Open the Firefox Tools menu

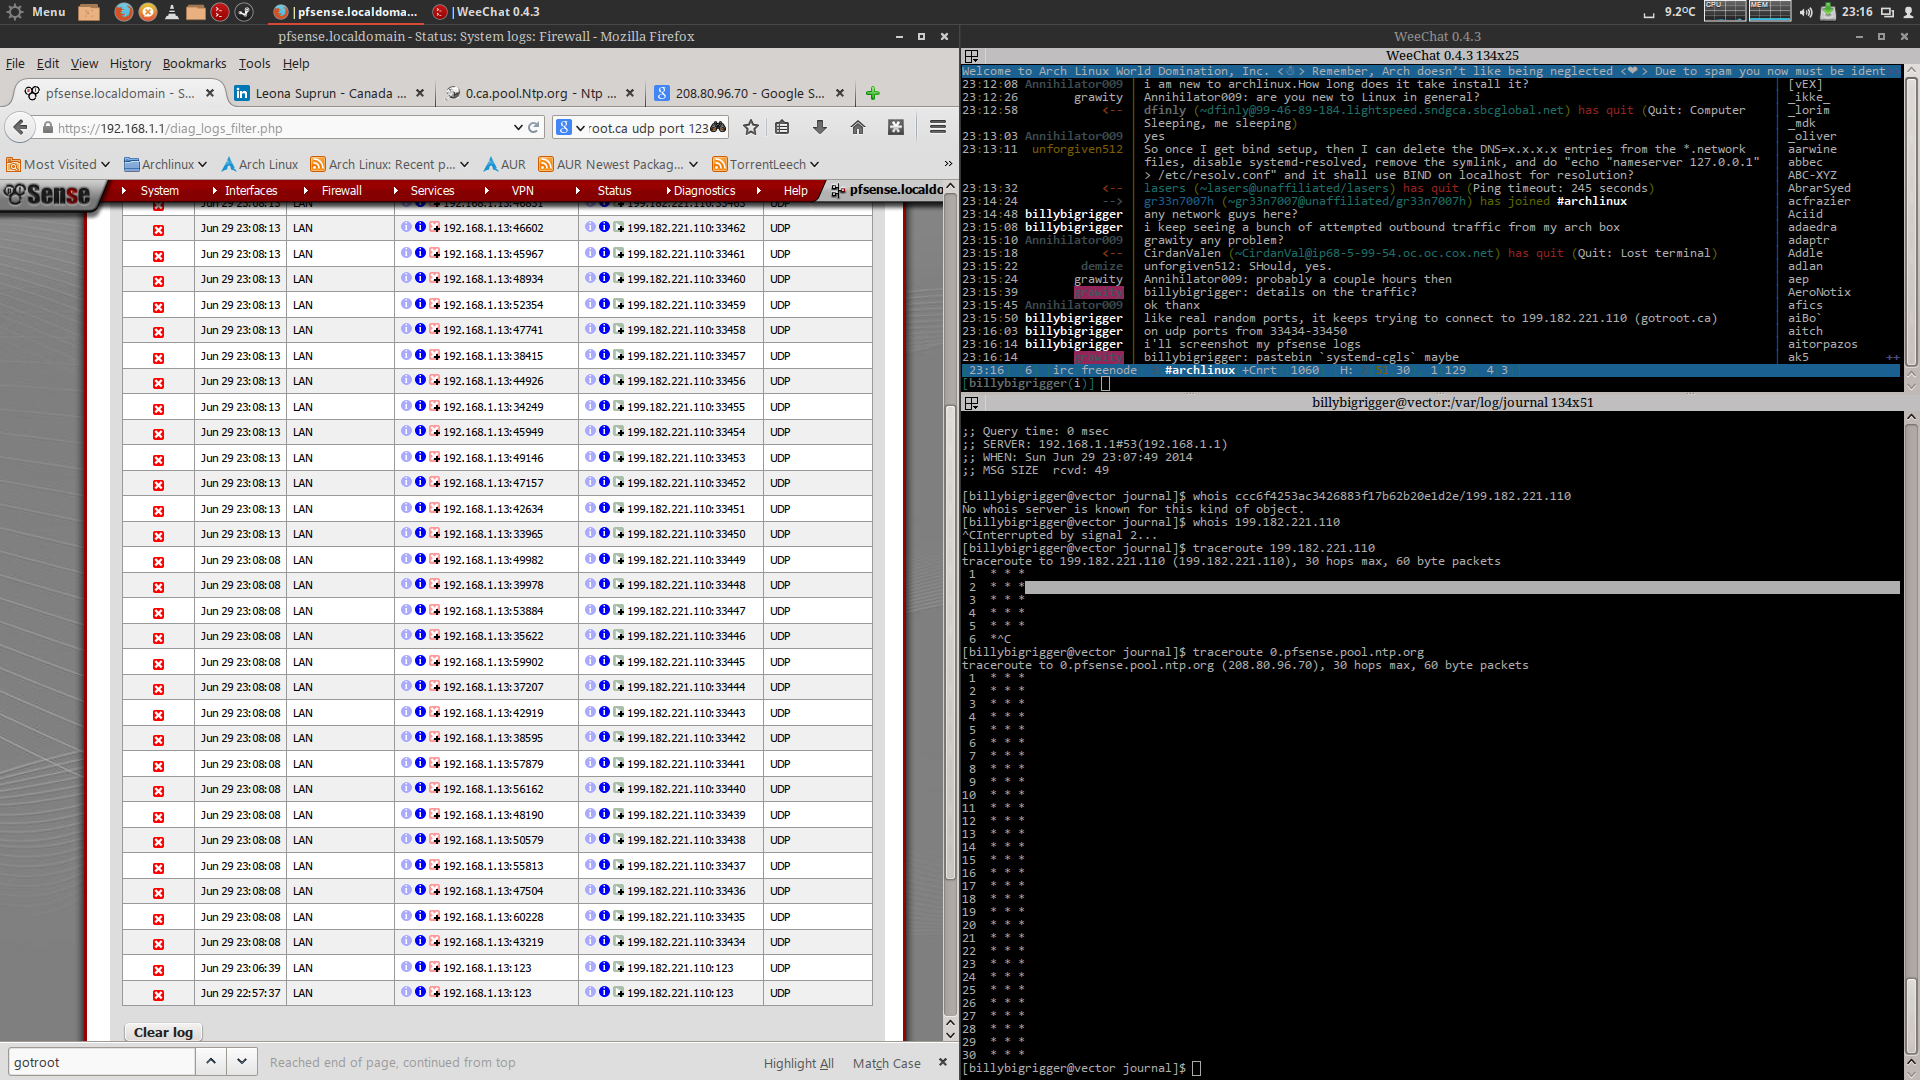[254, 63]
